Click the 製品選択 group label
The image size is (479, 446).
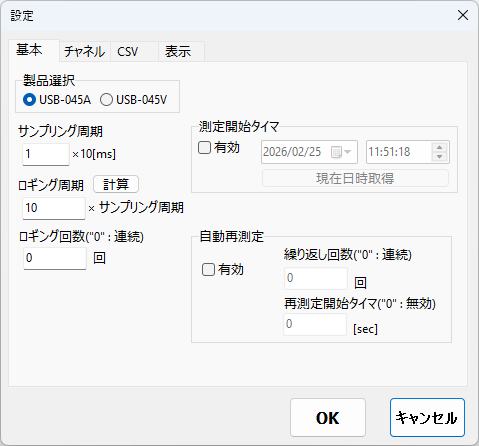coord(49,80)
